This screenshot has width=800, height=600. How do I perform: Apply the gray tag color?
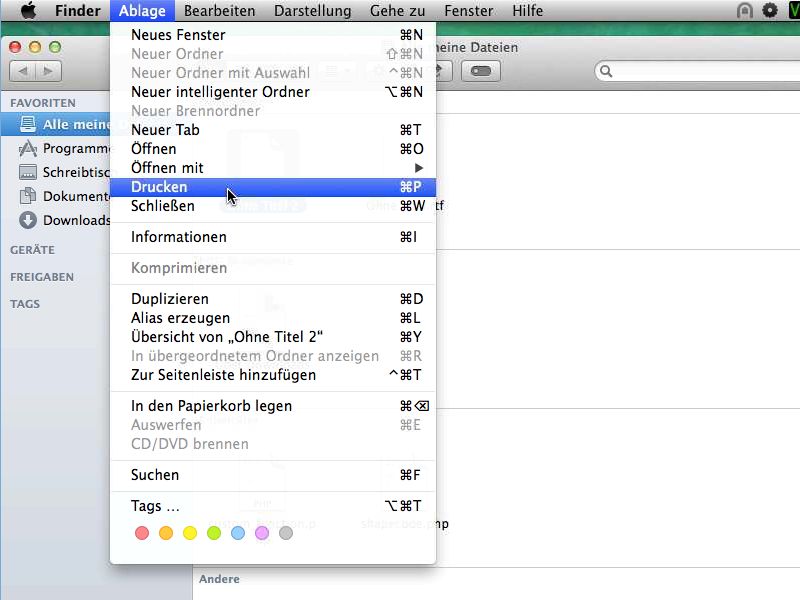coord(286,534)
